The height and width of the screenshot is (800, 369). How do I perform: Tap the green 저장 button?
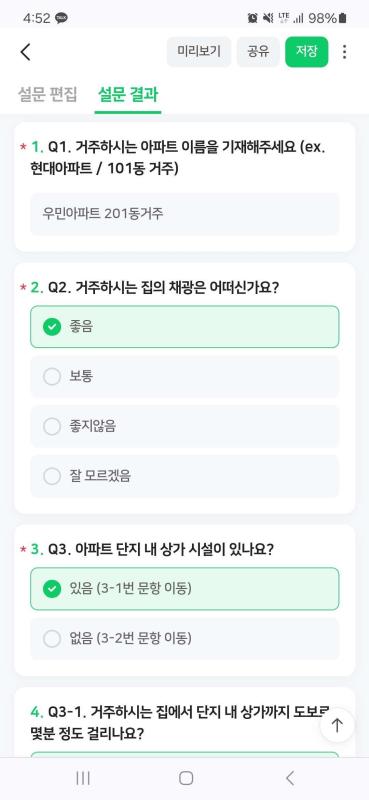pos(306,52)
